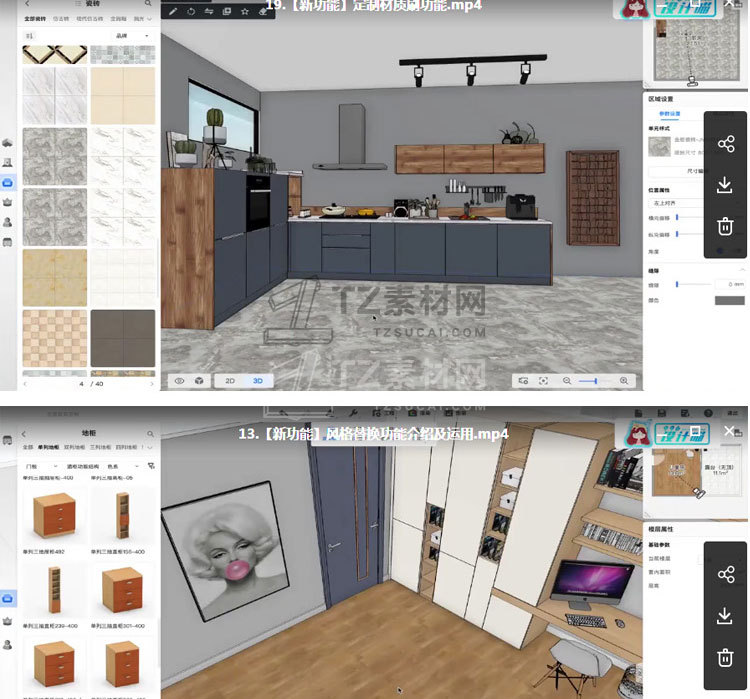
Task: Expand more tile category tabs chevron
Action: (x=150, y=19)
